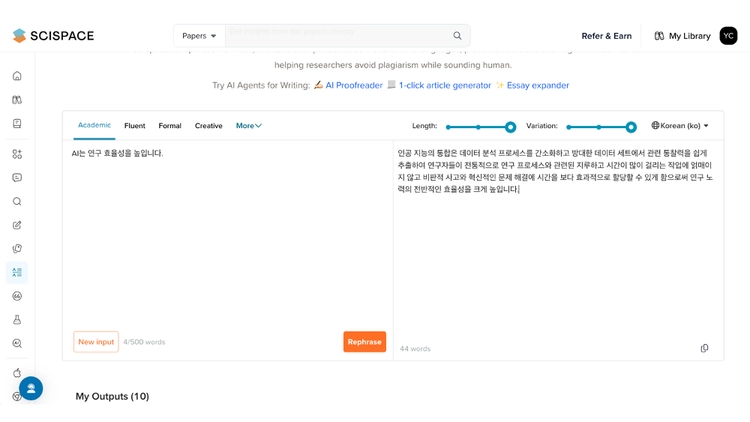Open the Korean (ko) language dropdown
Screen dimensions: 750x422
pos(680,126)
